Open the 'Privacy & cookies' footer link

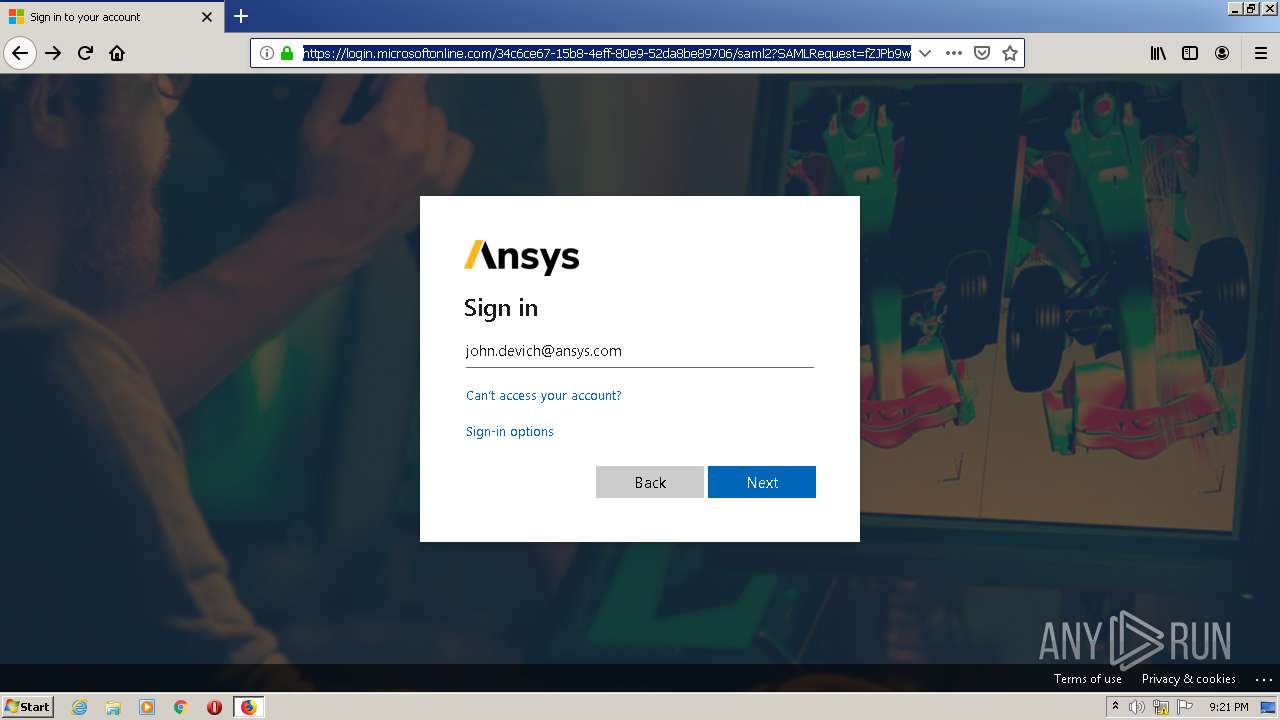tap(1189, 679)
